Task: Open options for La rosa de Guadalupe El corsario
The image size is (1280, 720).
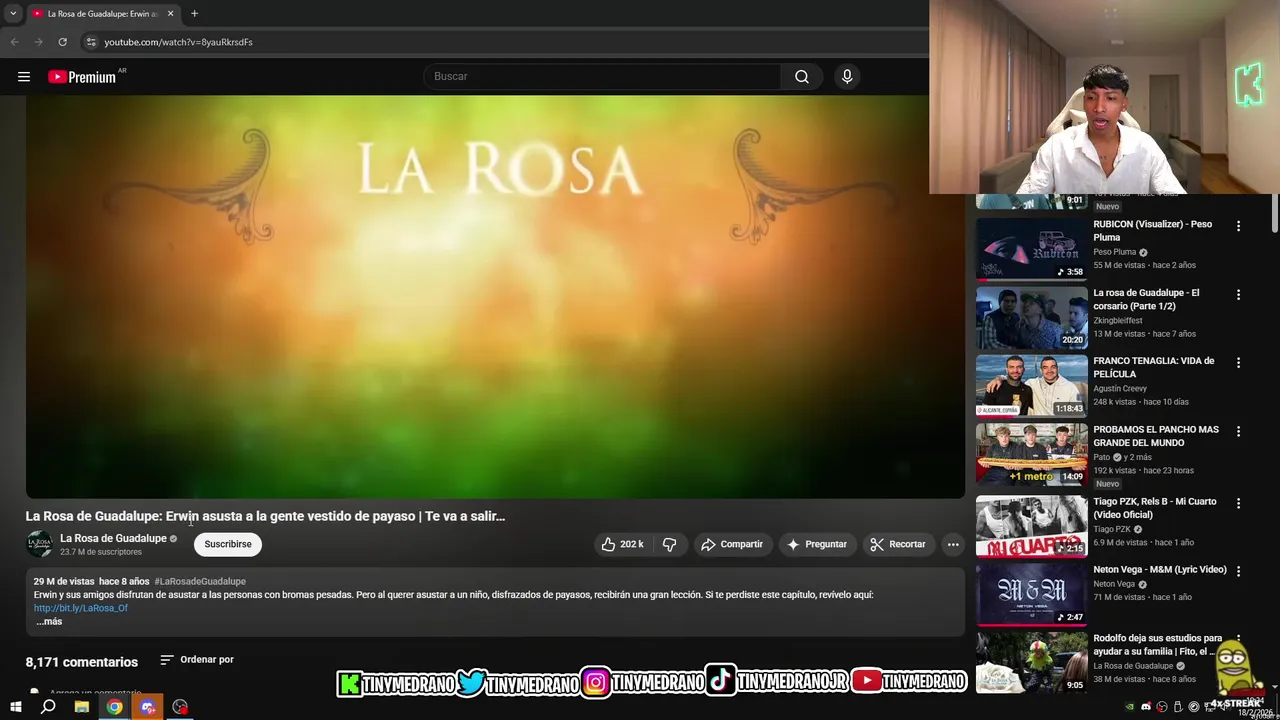Action: [1238, 295]
